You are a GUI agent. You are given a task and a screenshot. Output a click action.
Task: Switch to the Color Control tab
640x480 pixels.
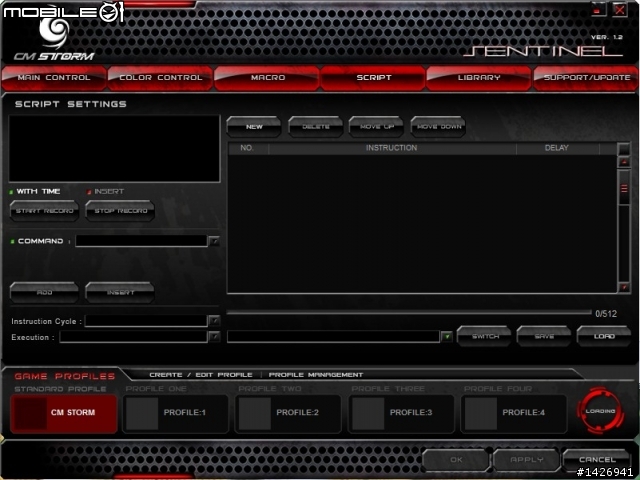coord(160,78)
